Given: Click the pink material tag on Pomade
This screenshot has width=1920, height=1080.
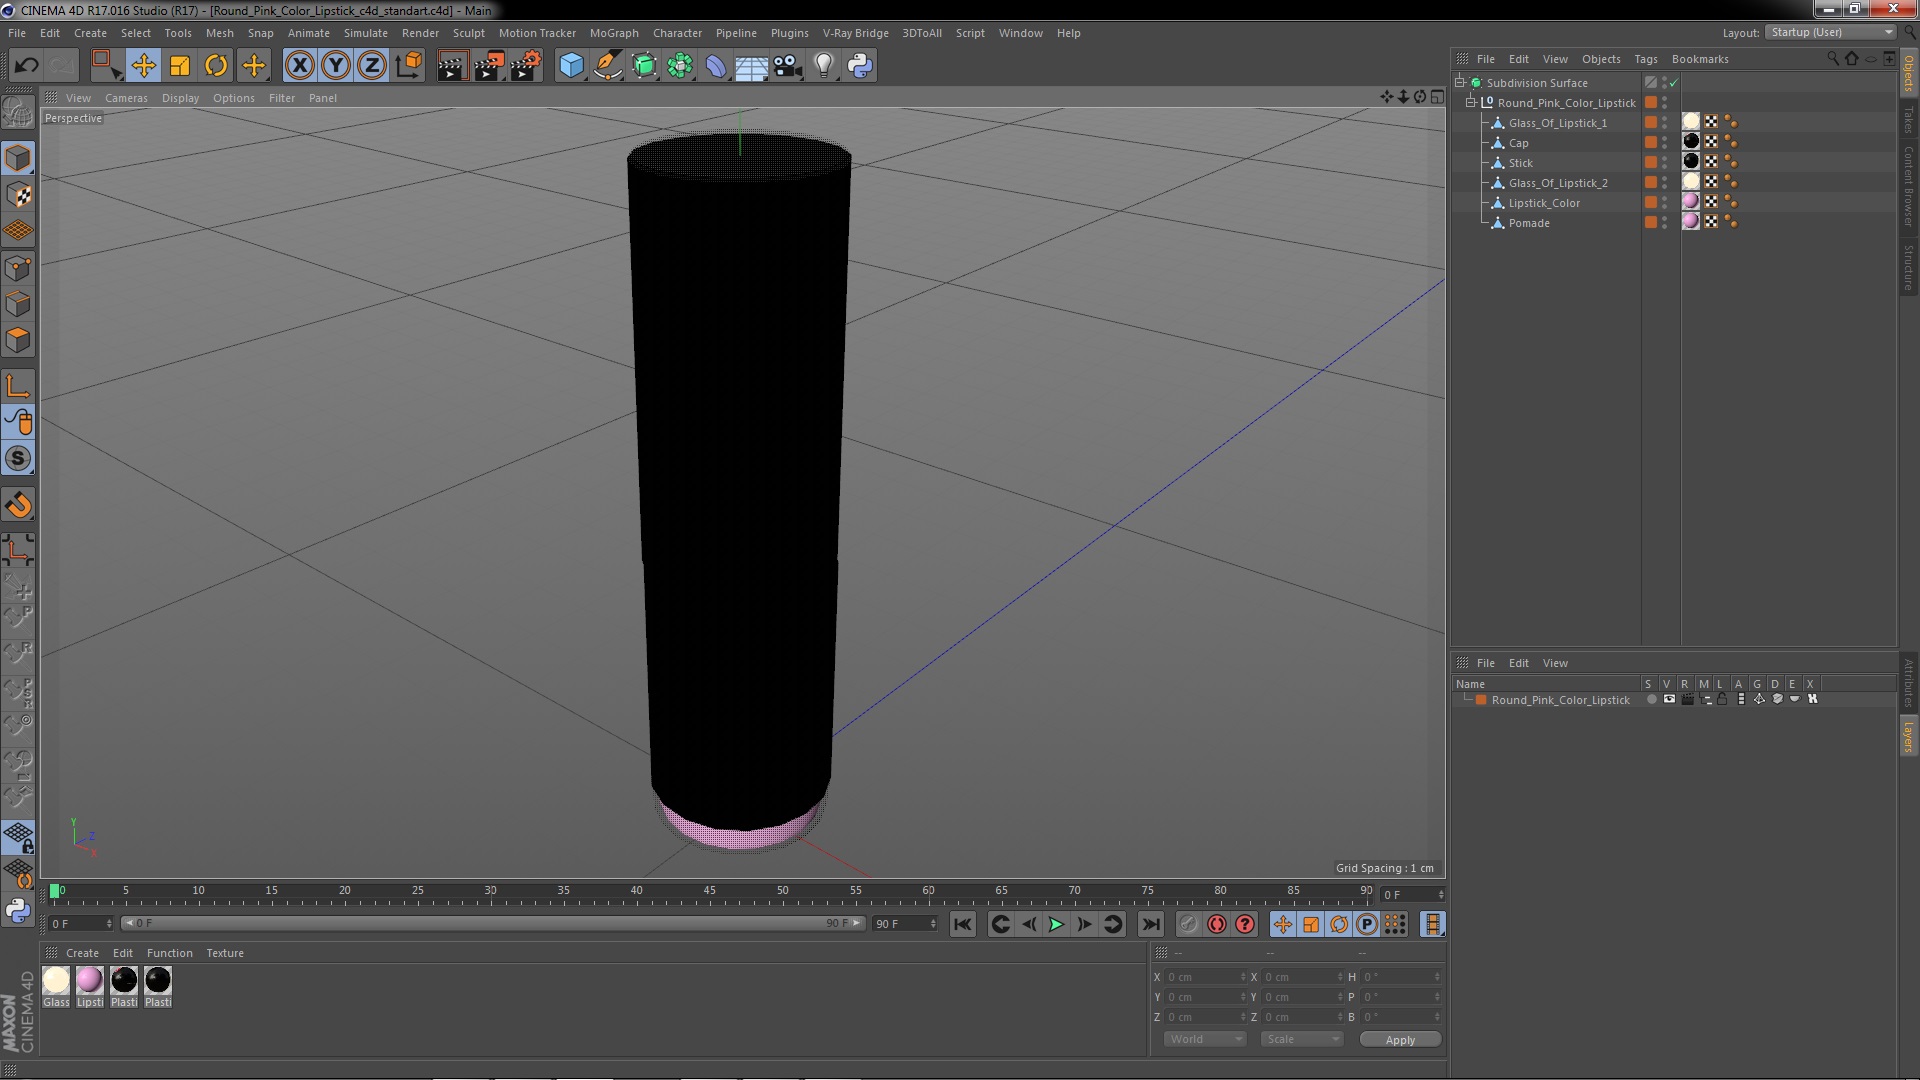Looking at the screenshot, I should 1691,222.
